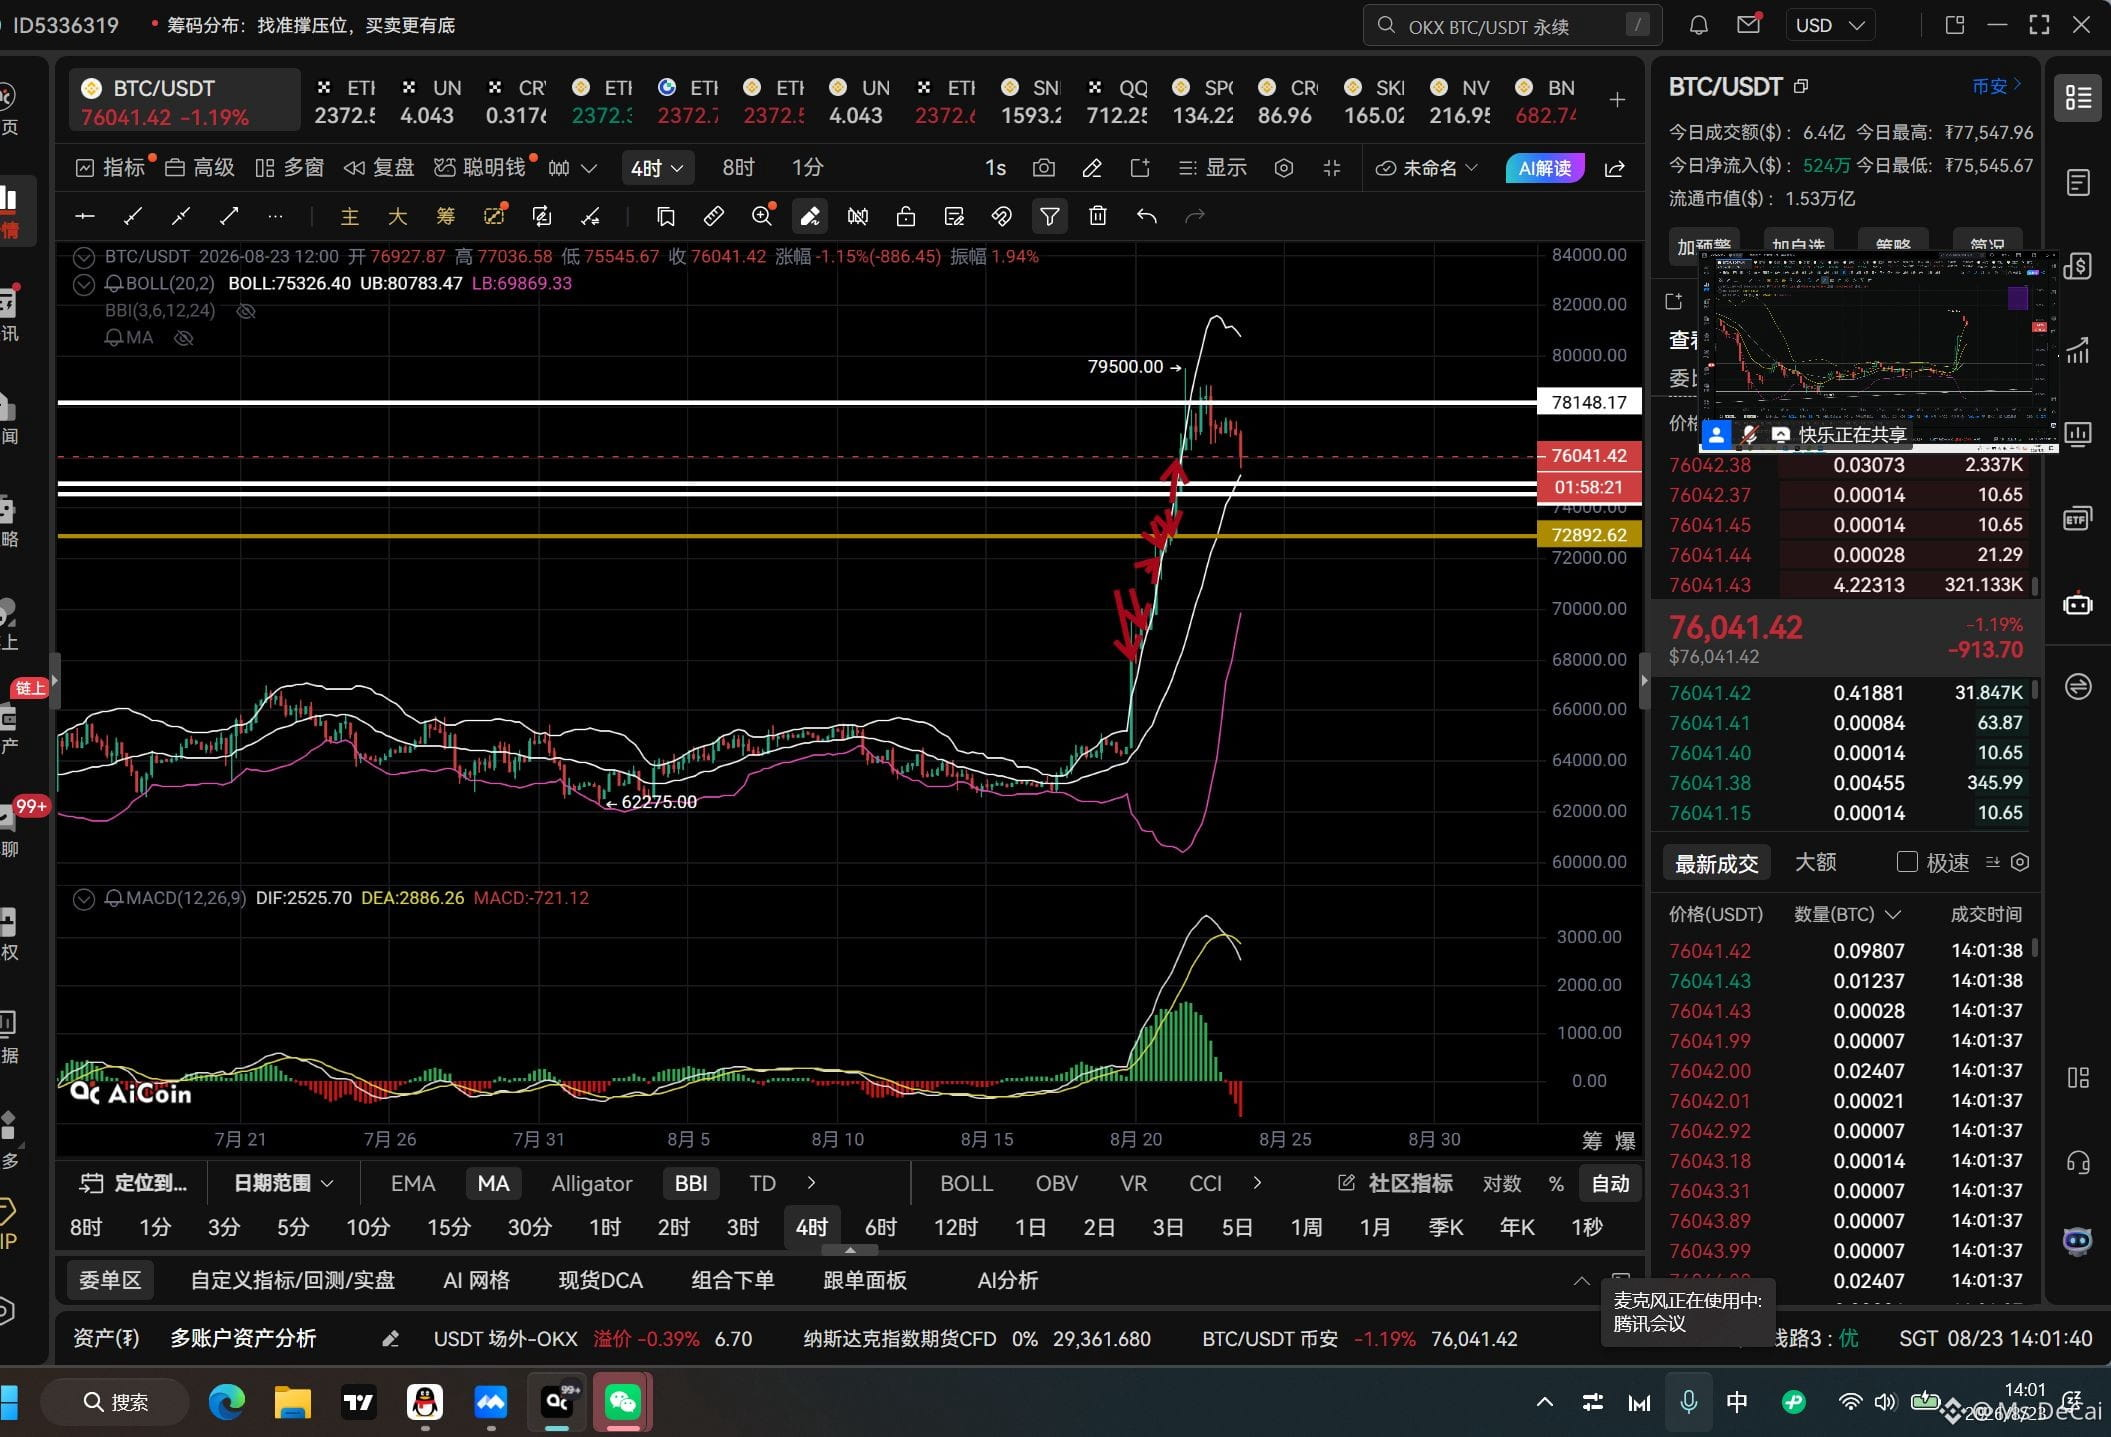Open the candlestick chart type dropdown
The image size is (2111, 1437).
[573, 168]
